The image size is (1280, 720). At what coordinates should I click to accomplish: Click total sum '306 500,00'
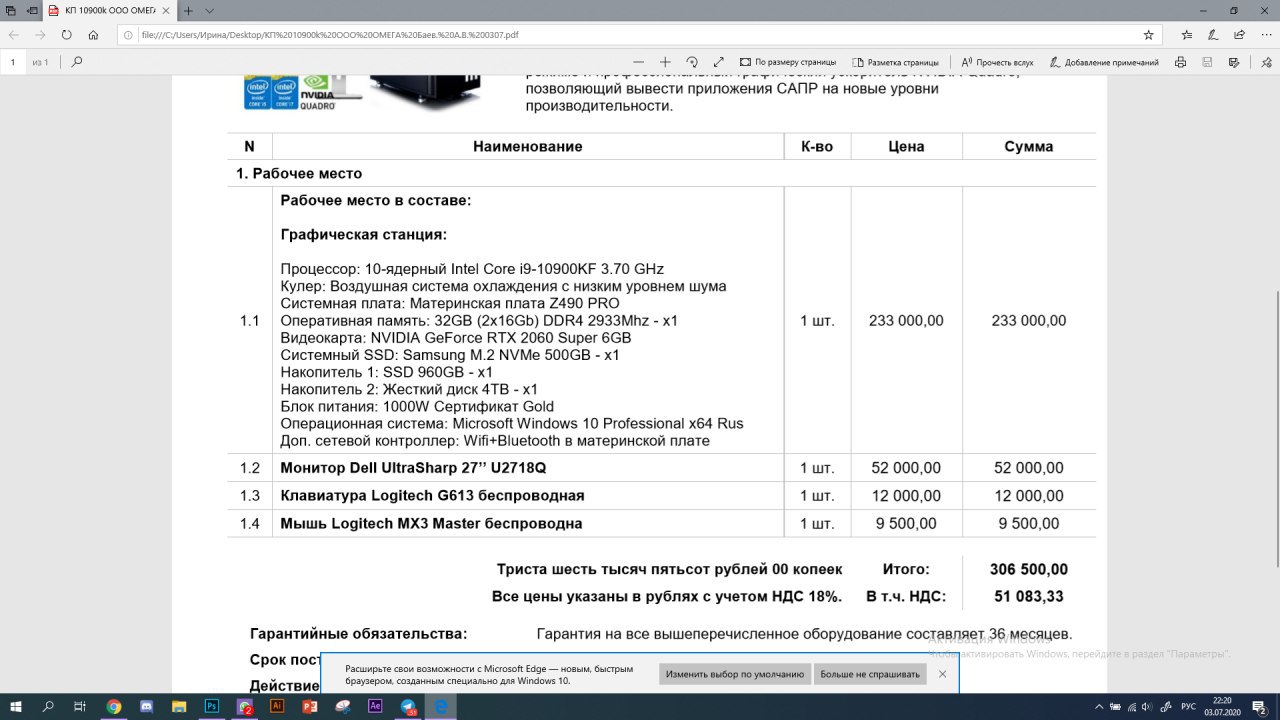coord(1029,569)
